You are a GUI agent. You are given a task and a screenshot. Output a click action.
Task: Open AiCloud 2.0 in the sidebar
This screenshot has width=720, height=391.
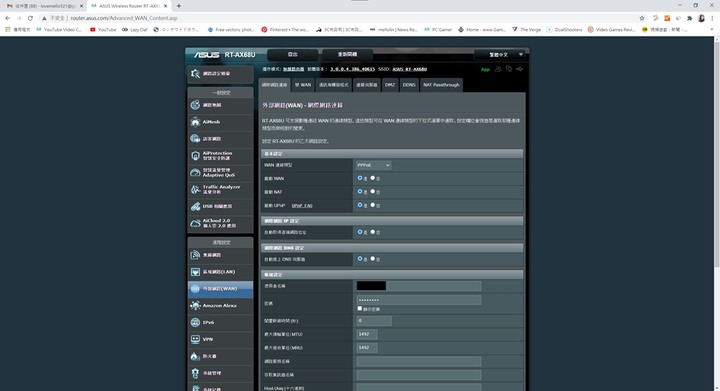click(x=220, y=223)
